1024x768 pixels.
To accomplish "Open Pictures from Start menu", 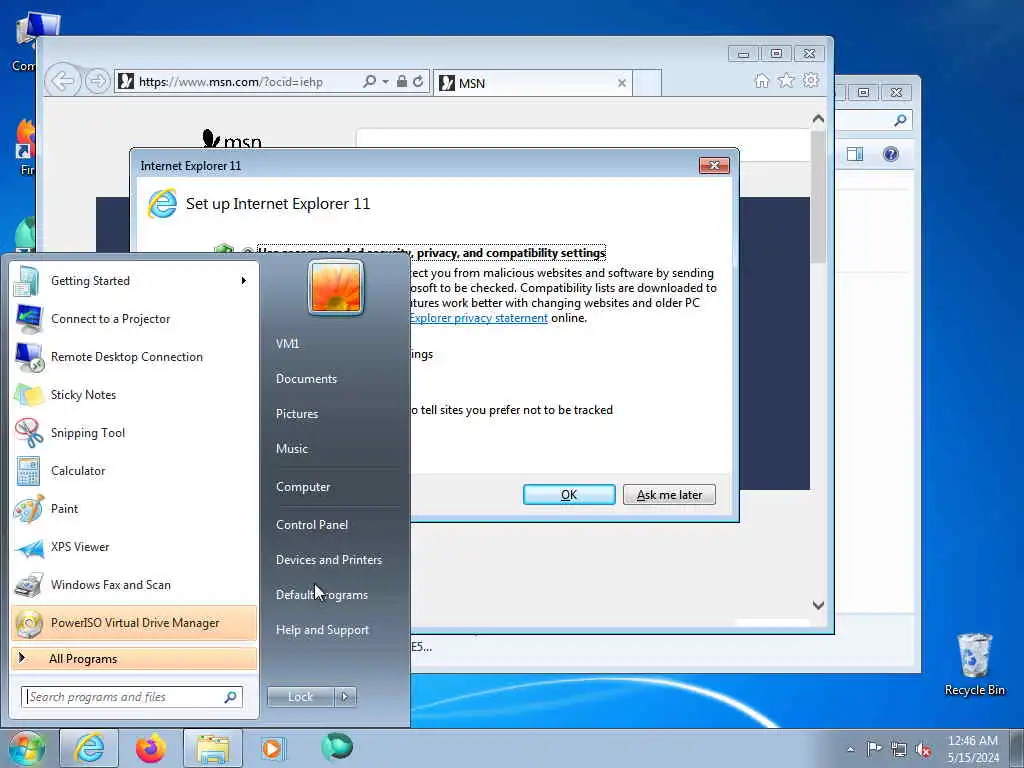I will coord(297,414).
